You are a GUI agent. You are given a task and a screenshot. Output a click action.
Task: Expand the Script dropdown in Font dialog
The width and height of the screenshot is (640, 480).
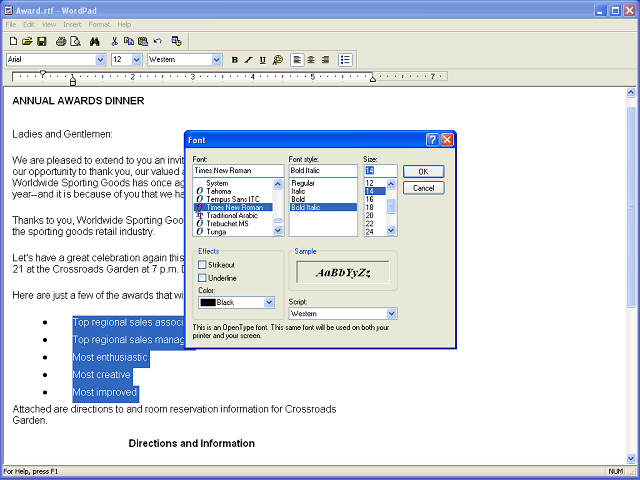tap(391, 314)
